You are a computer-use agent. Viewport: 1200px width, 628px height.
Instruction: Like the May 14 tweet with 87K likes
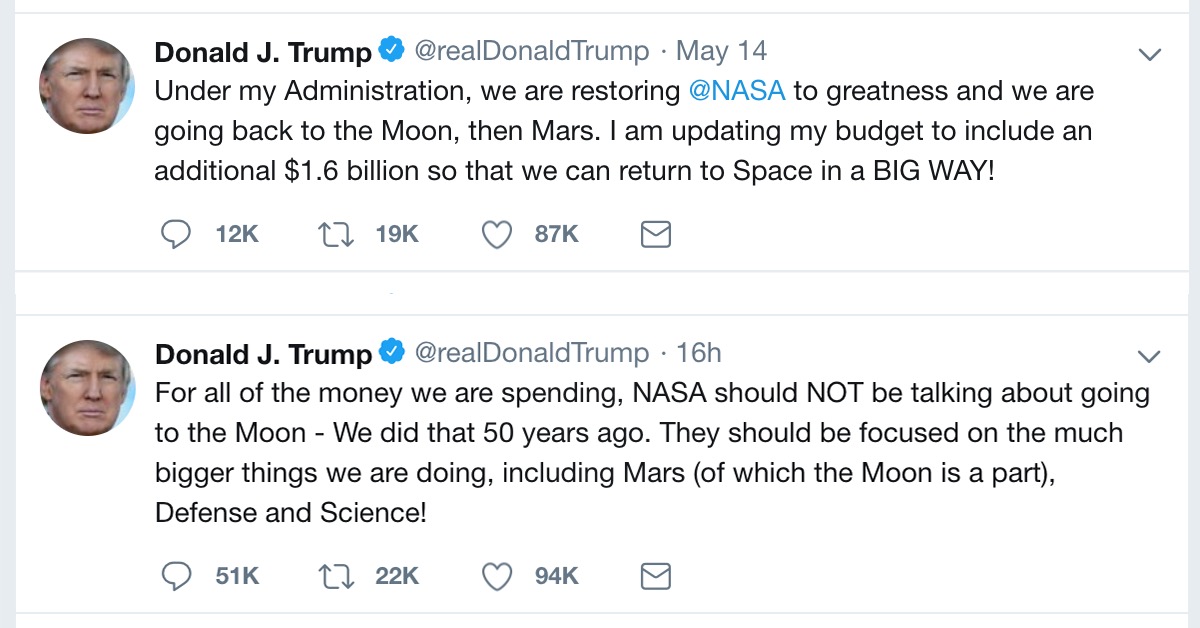497,234
